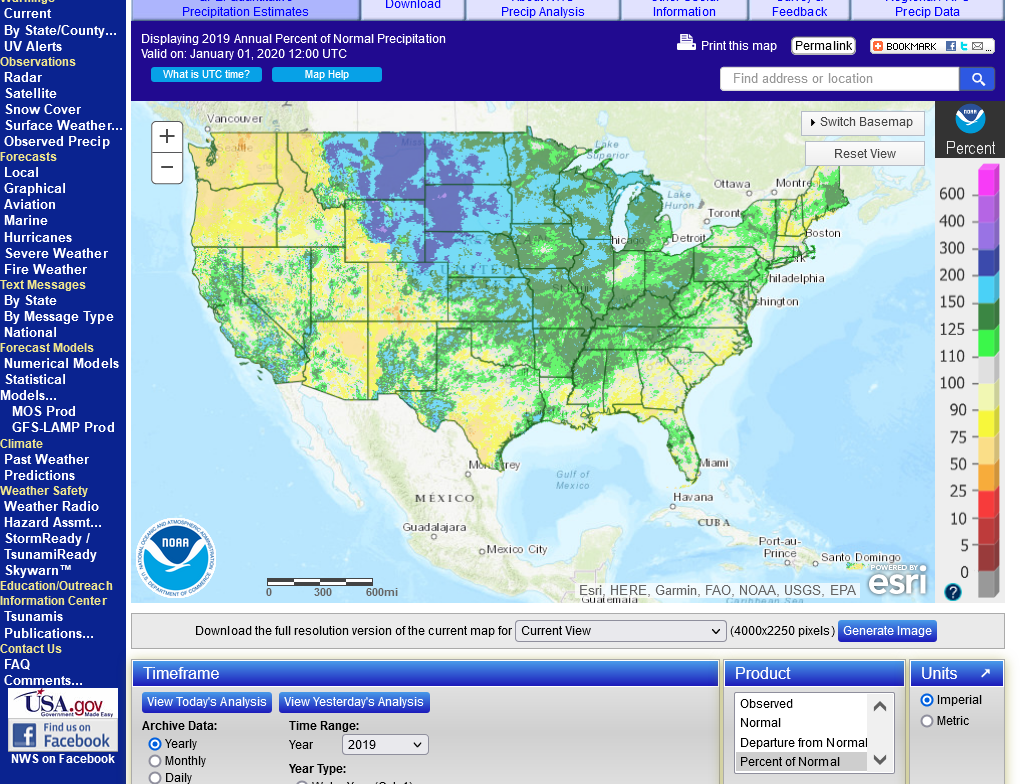This screenshot has width=1020, height=784.
Task: Open the FAQ sidebar link
Action: pos(17,664)
